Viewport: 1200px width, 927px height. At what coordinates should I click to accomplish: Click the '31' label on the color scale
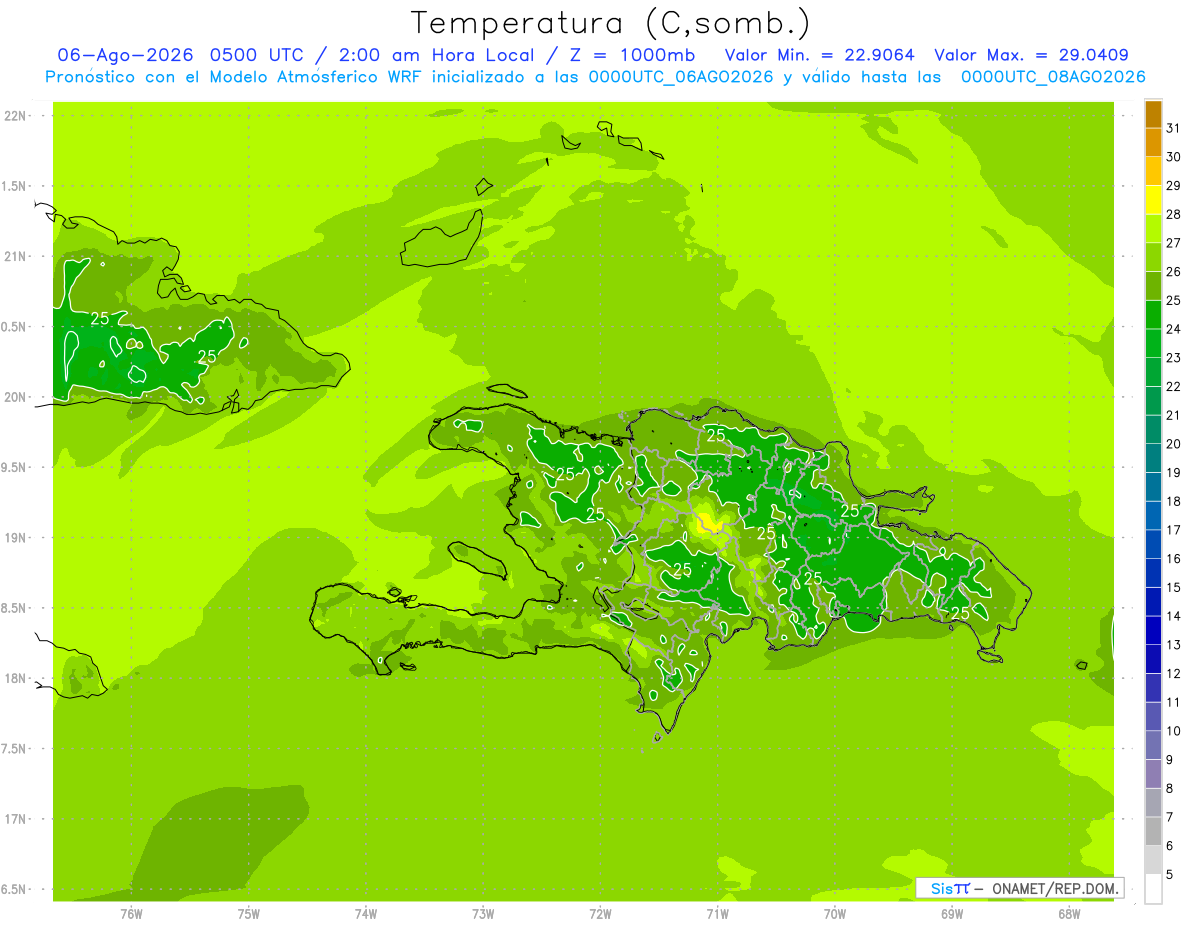coord(1174,128)
